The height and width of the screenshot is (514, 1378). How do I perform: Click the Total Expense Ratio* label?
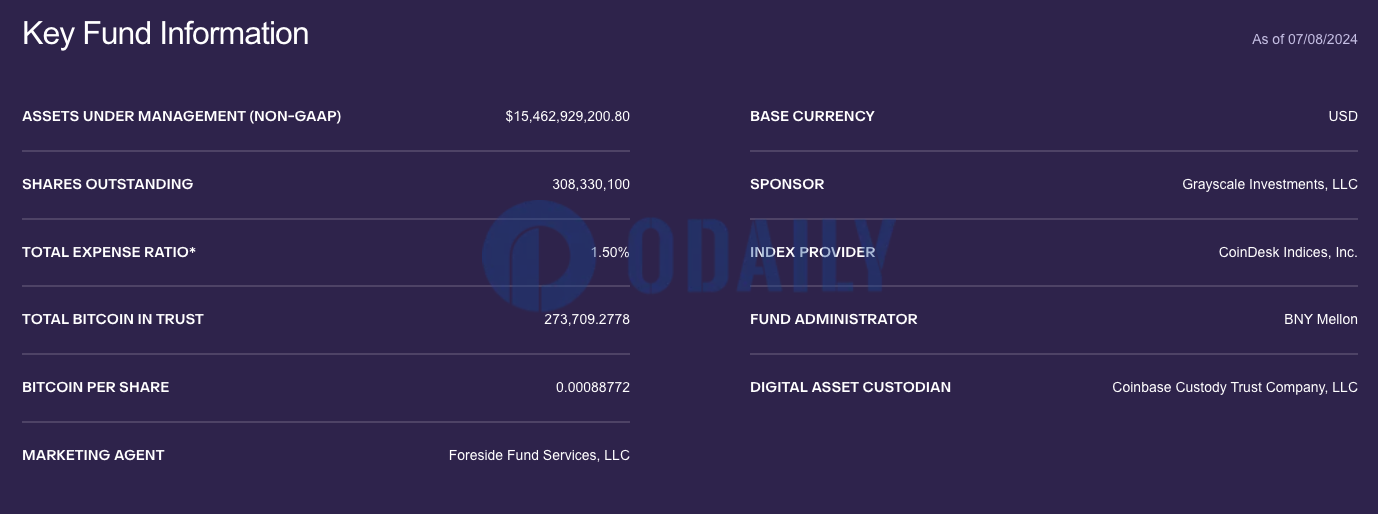pos(109,252)
